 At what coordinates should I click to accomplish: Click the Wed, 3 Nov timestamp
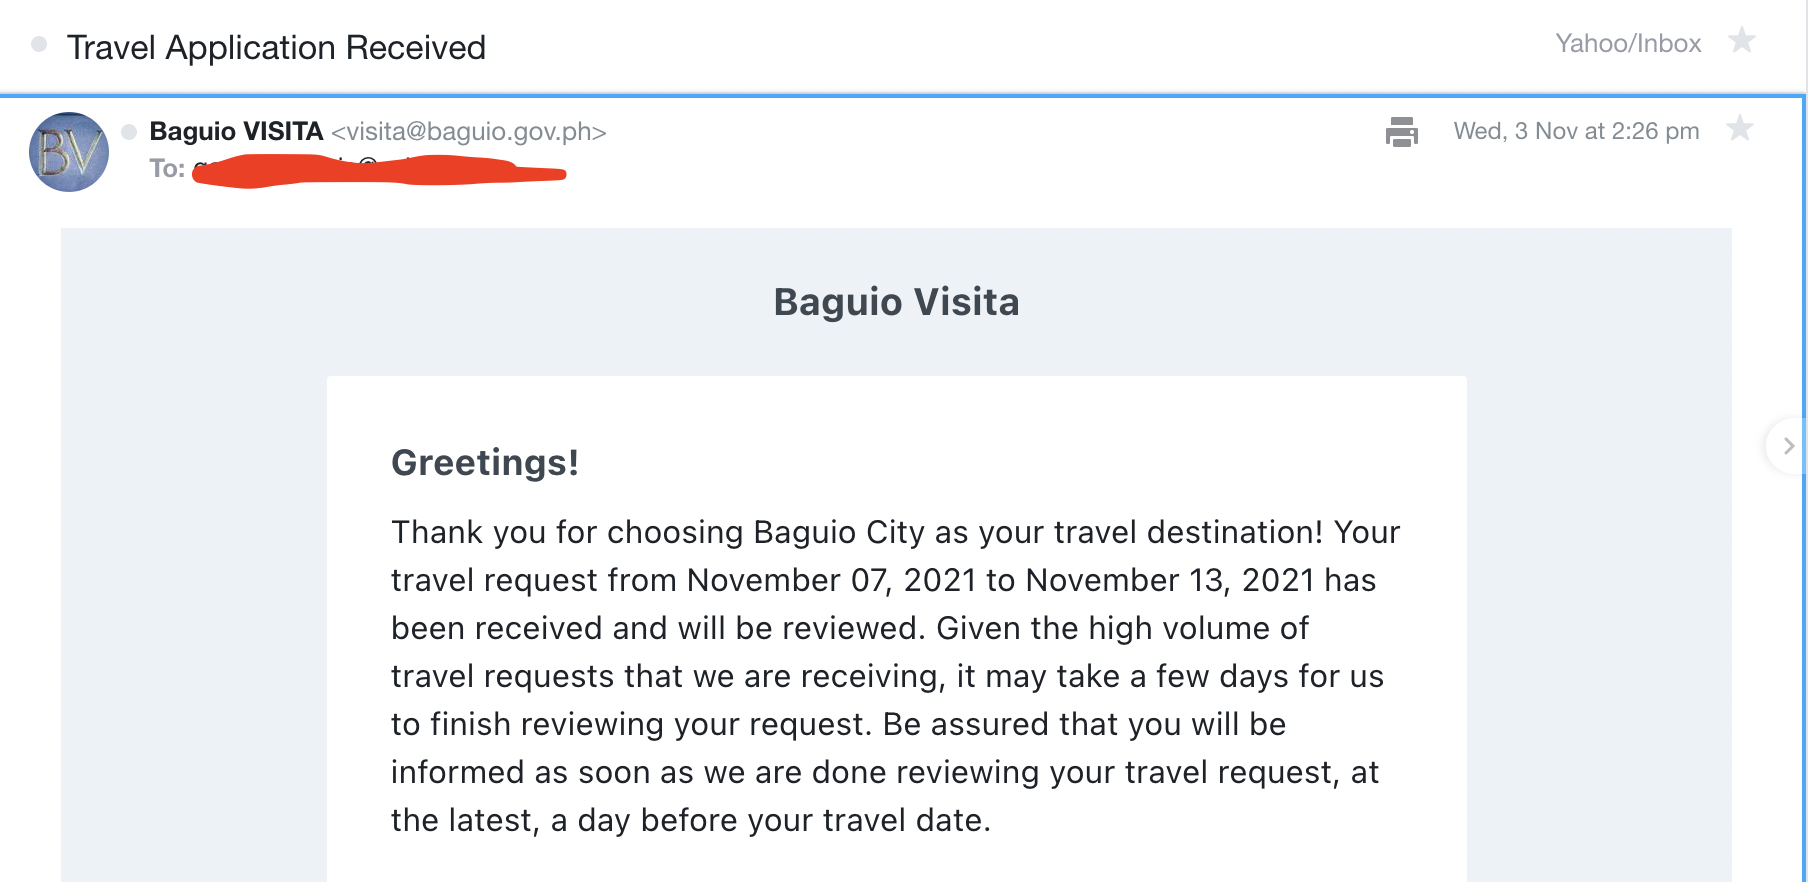coord(1576,131)
